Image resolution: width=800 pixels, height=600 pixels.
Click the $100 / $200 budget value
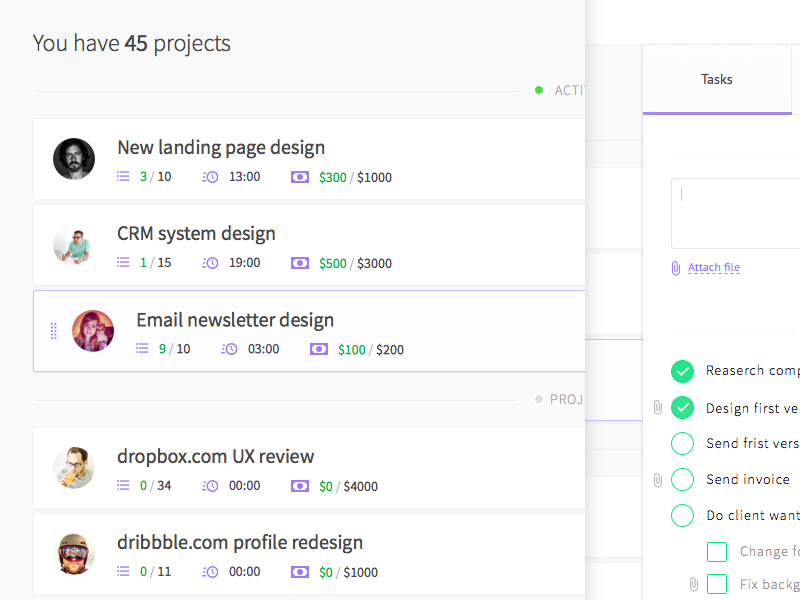tap(371, 349)
